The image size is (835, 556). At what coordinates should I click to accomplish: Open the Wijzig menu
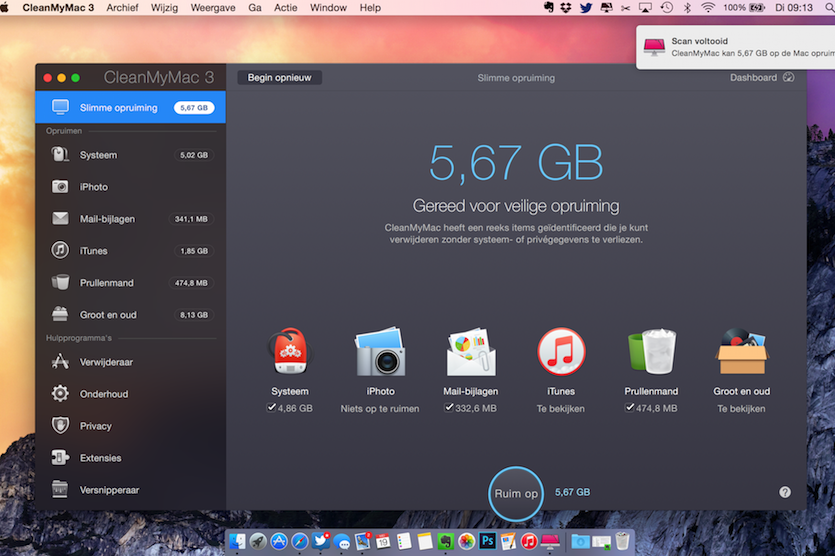pos(165,7)
